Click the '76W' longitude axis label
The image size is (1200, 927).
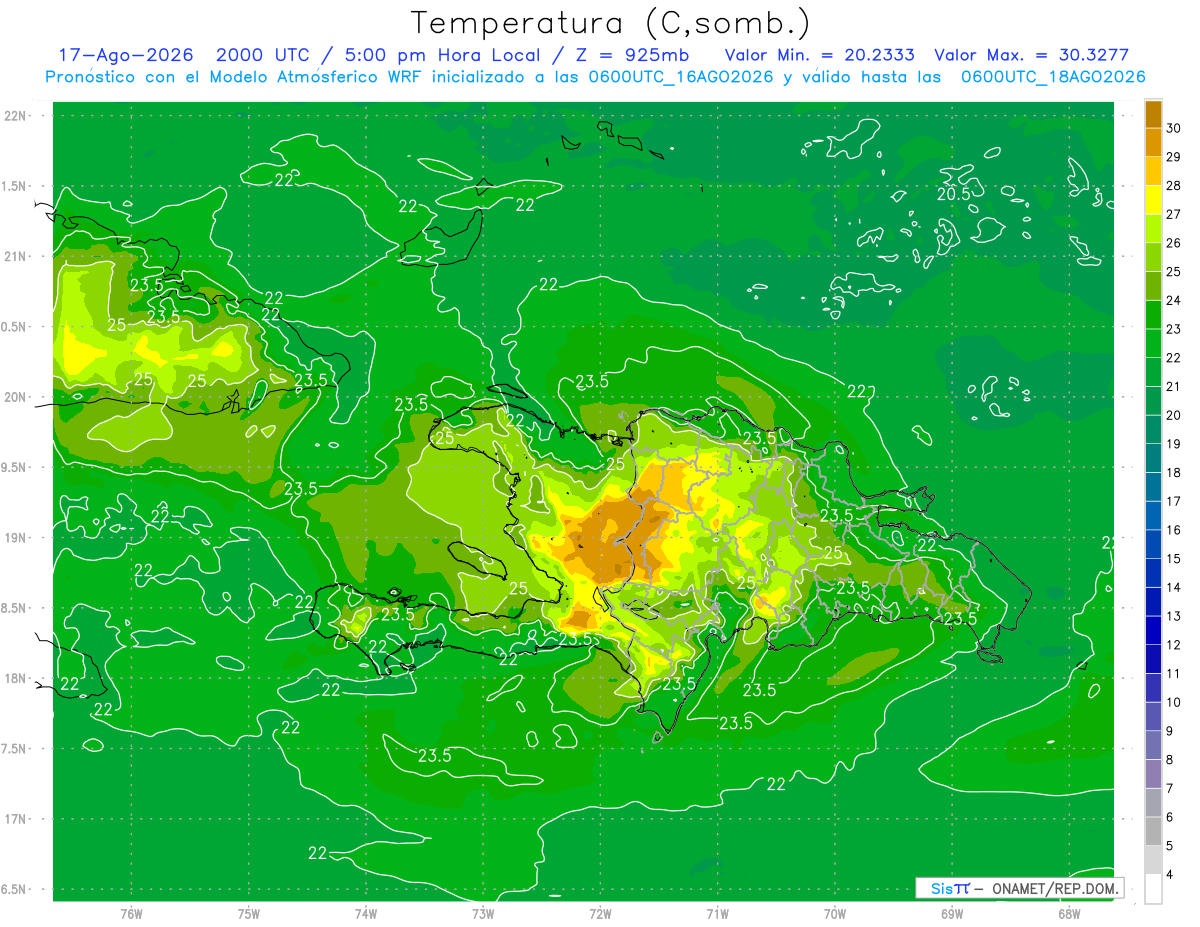[131, 914]
